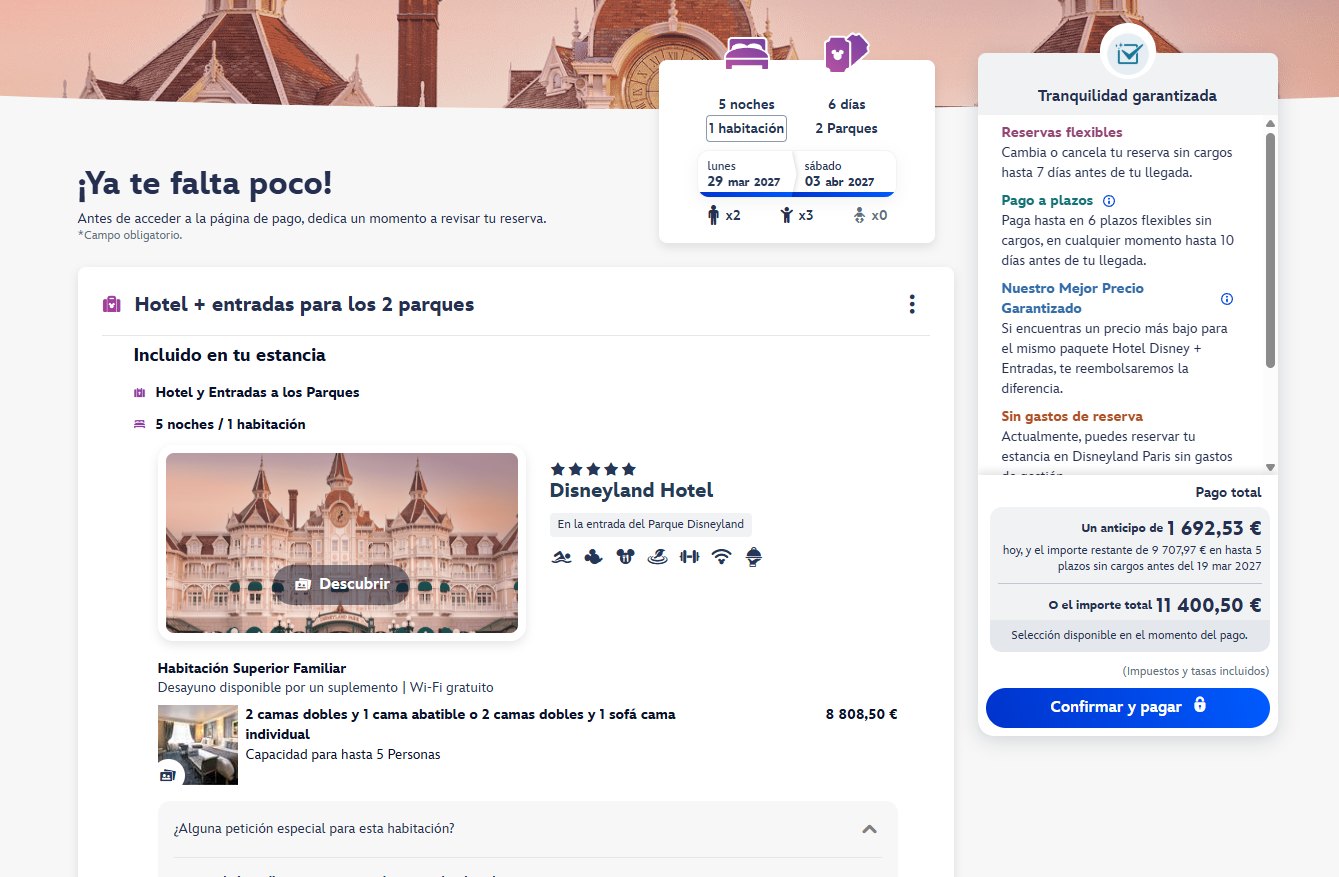1339x877 pixels.
Task: Click the purple bed icon above 5 noches
Action: [x=746, y=53]
